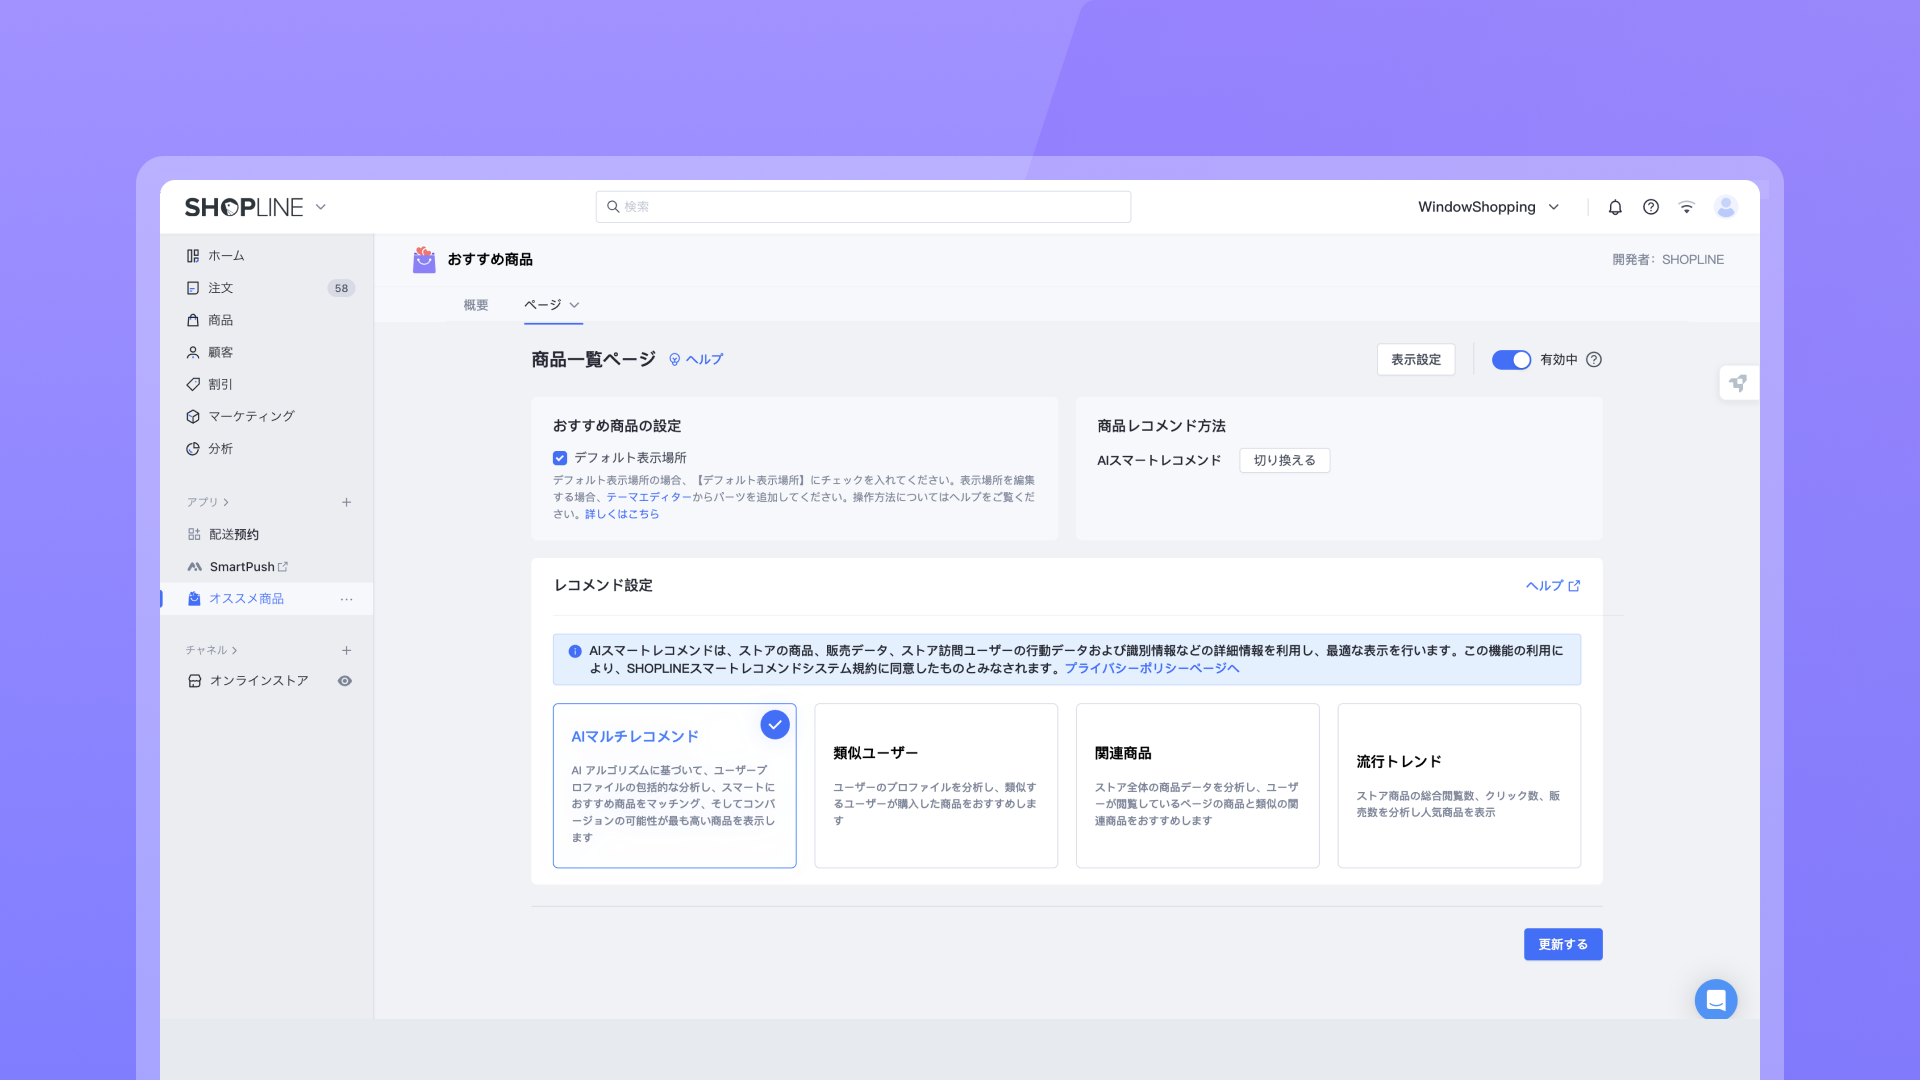Open the chat support bubble icon
This screenshot has width=1920, height=1080.
(x=1715, y=999)
